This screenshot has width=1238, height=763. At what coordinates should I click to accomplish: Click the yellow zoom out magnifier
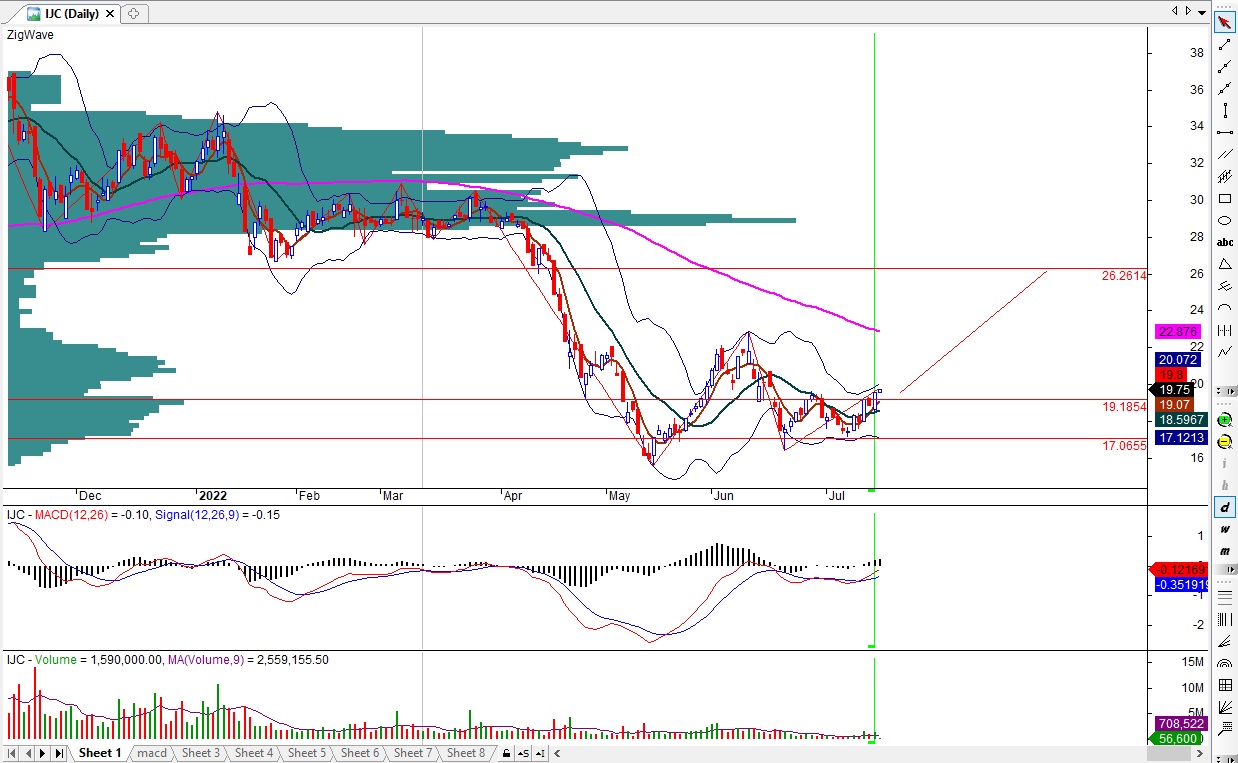tap(1225, 441)
